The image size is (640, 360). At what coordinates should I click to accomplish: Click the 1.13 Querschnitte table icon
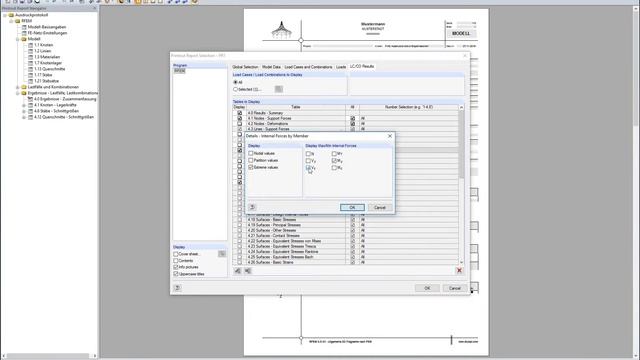coord(31,69)
